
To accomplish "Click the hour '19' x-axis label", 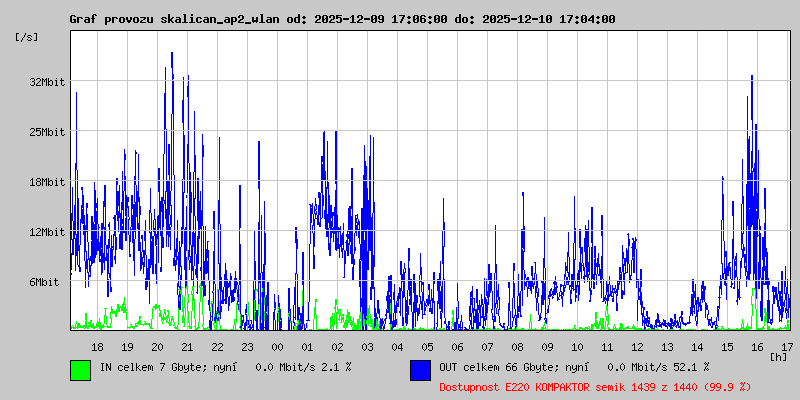I will click(127, 347).
